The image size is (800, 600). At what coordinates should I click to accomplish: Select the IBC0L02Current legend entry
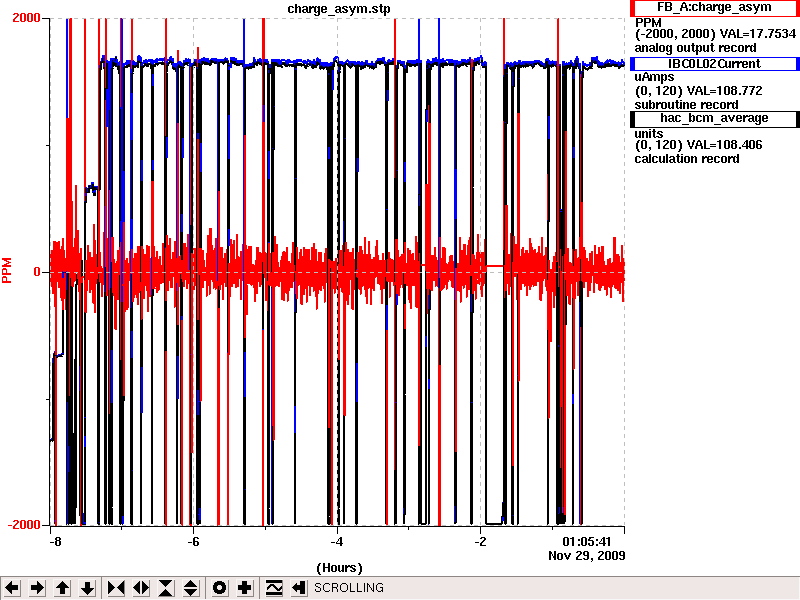coord(714,64)
